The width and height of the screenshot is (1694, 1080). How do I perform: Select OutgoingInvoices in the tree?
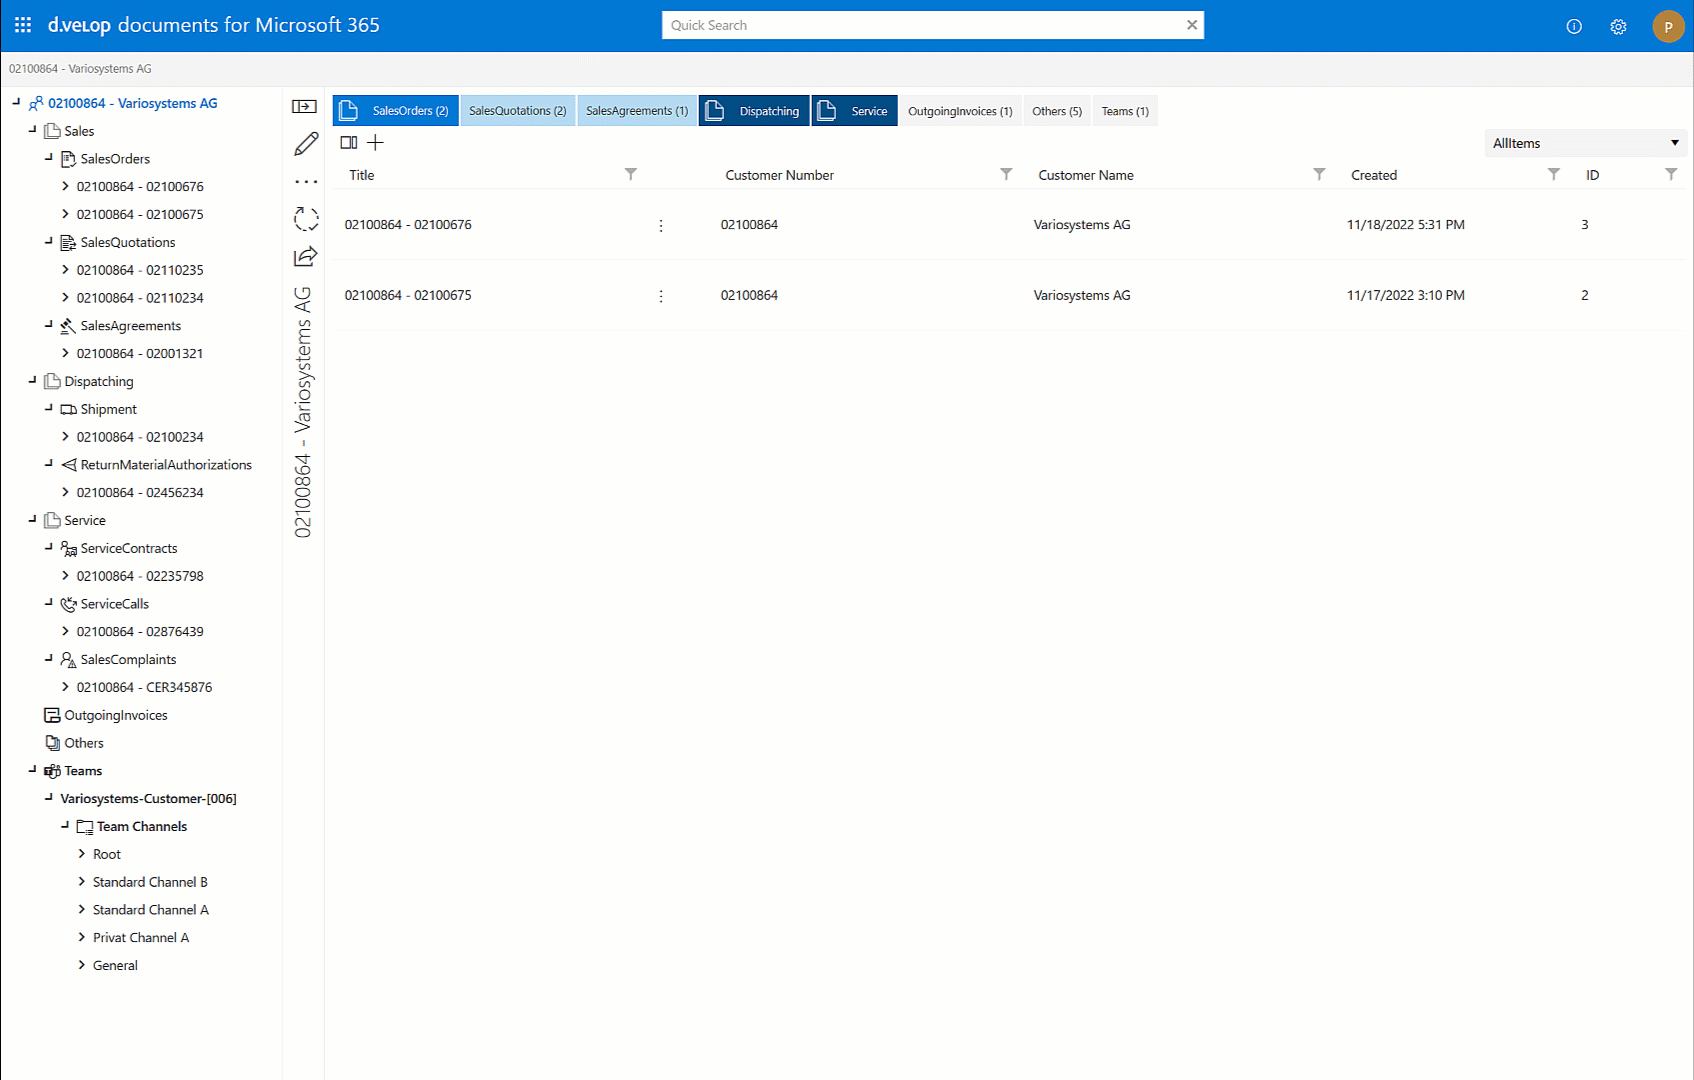pos(115,715)
